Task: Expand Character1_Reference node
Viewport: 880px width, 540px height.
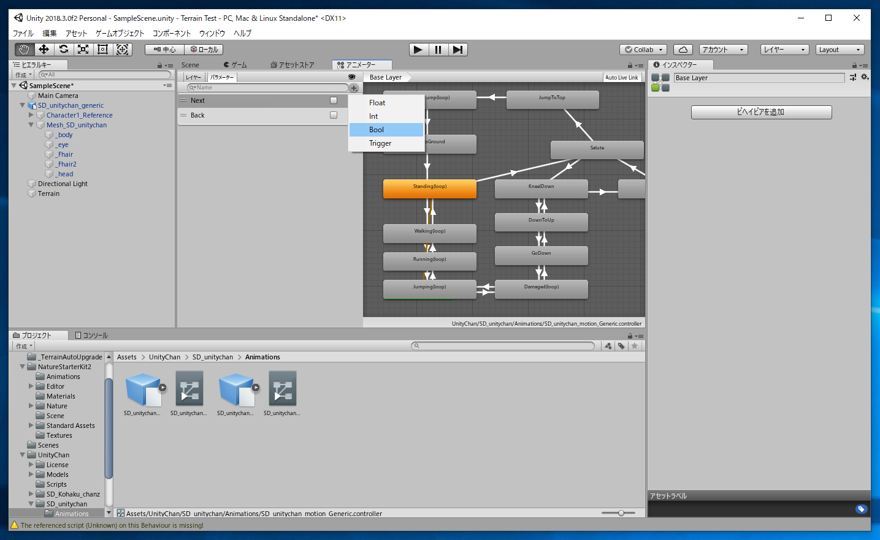Action: click(x=31, y=115)
